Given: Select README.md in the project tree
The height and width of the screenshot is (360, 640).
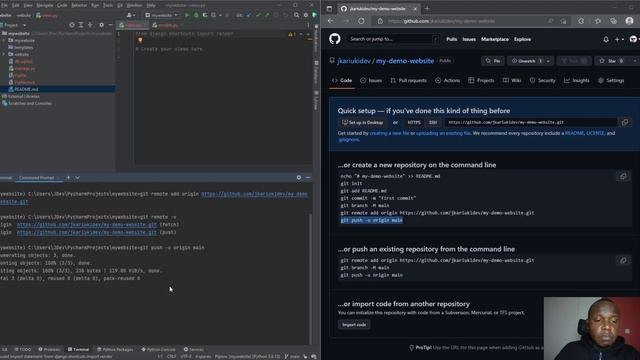Looking at the screenshot, I should (x=27, y=89).
